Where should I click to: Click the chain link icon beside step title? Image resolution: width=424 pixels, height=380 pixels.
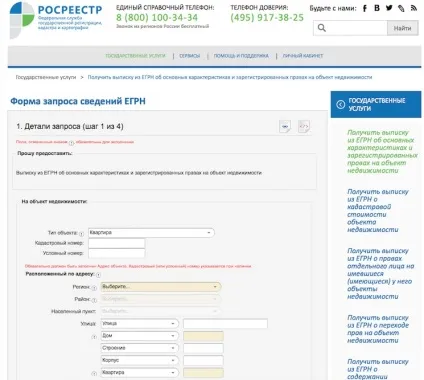(285, 127)
